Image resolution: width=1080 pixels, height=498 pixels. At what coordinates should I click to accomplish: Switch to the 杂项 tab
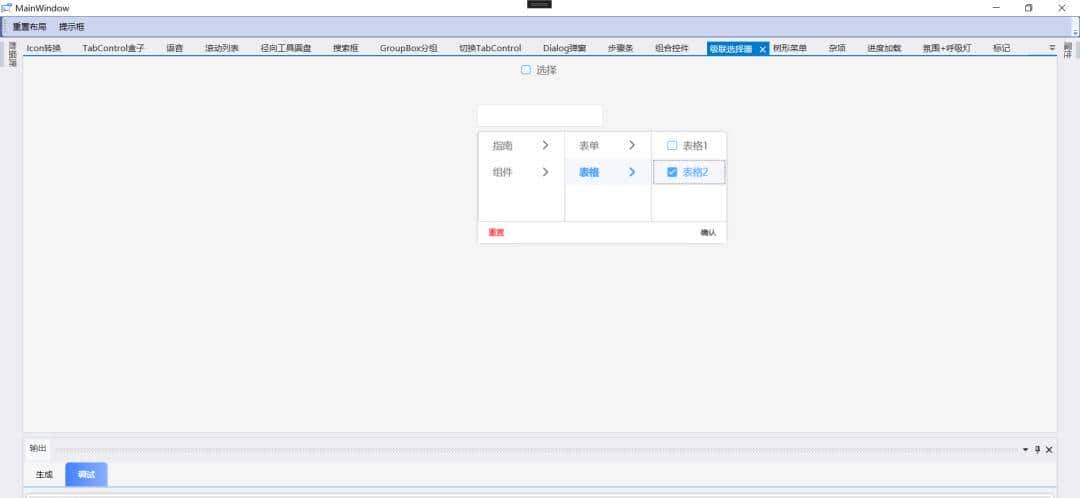tap(837, 48)
